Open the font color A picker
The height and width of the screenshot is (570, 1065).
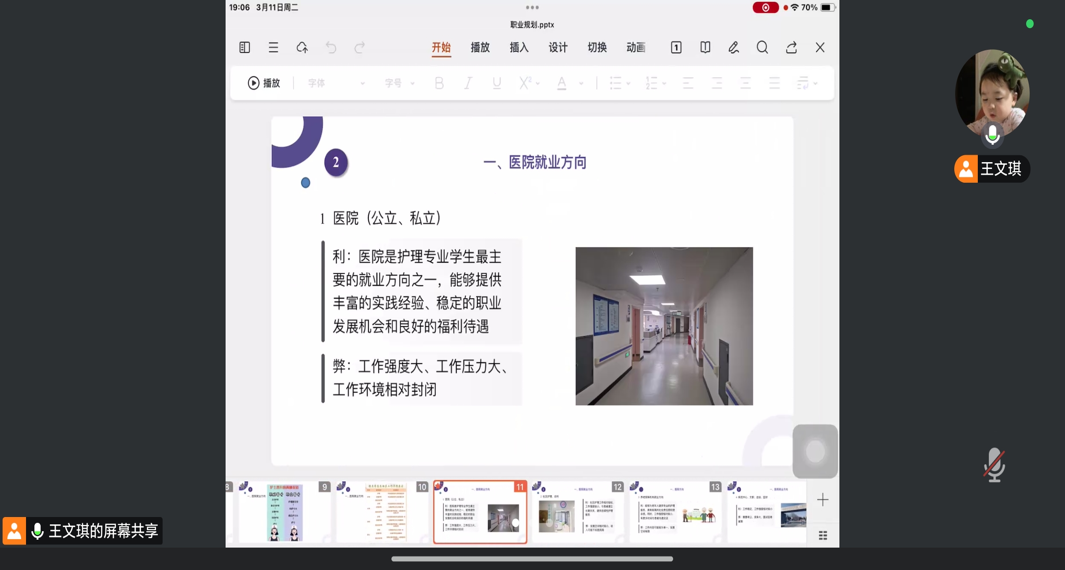point(562,84)
